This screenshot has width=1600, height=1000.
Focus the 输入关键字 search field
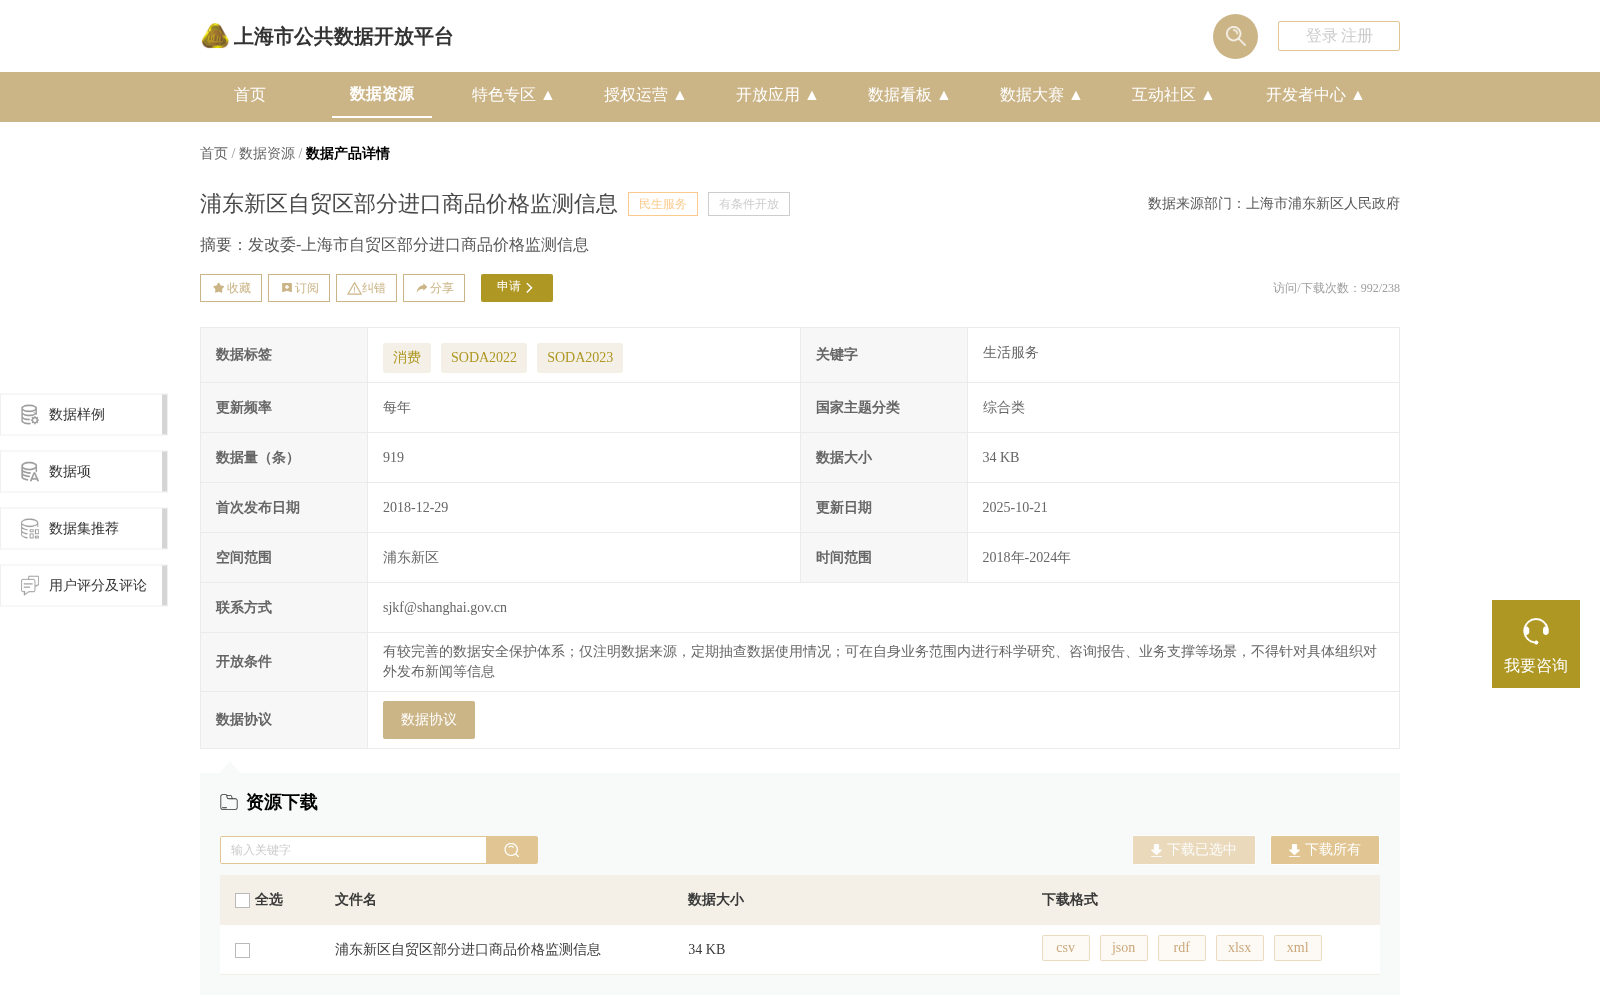(353, 850)
